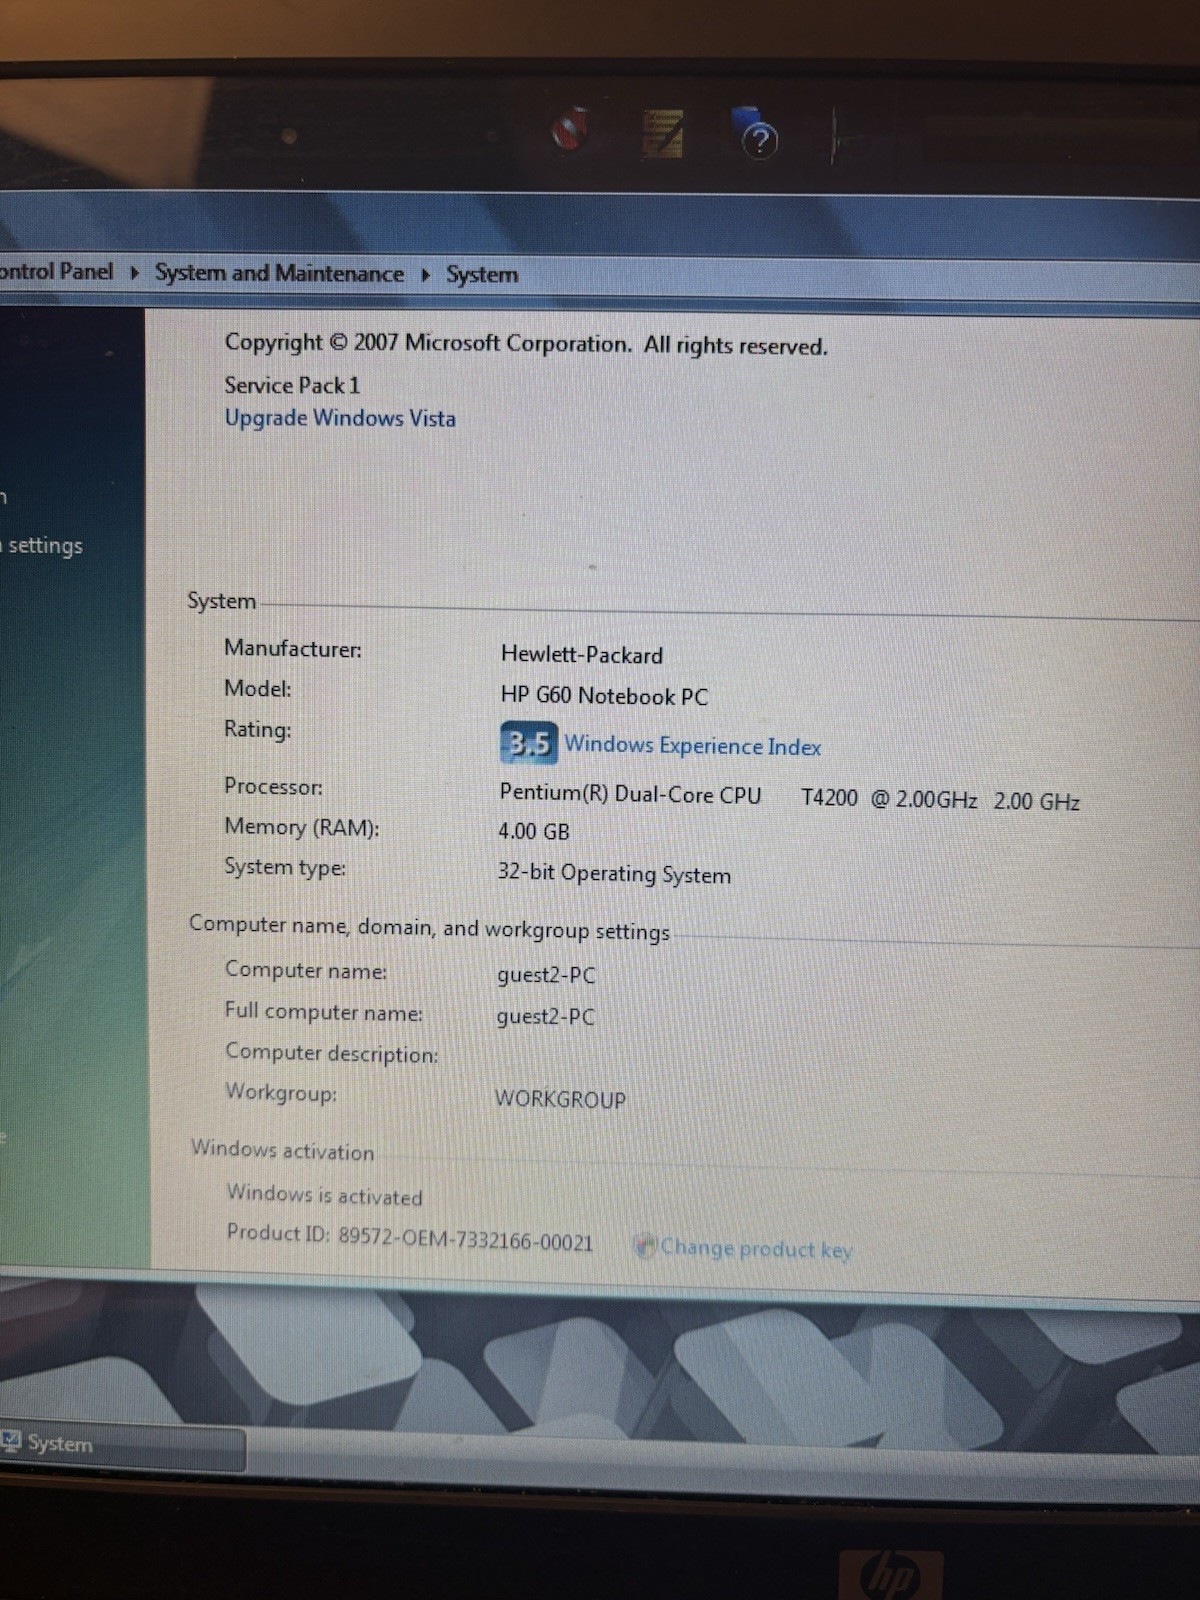The height and width of the screenshot is (1600, 1200).
Task: Click the shield icon beside Change product key
Action: [x=645, y=1246]
